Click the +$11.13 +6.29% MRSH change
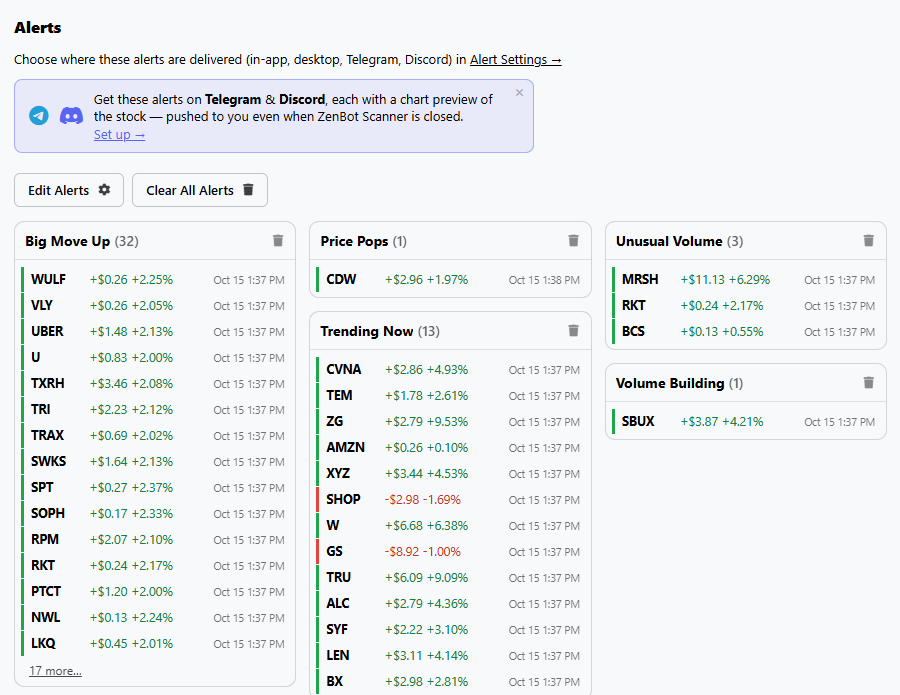The height and width of the screenshot is (695, 900). (x=725, y=279)
